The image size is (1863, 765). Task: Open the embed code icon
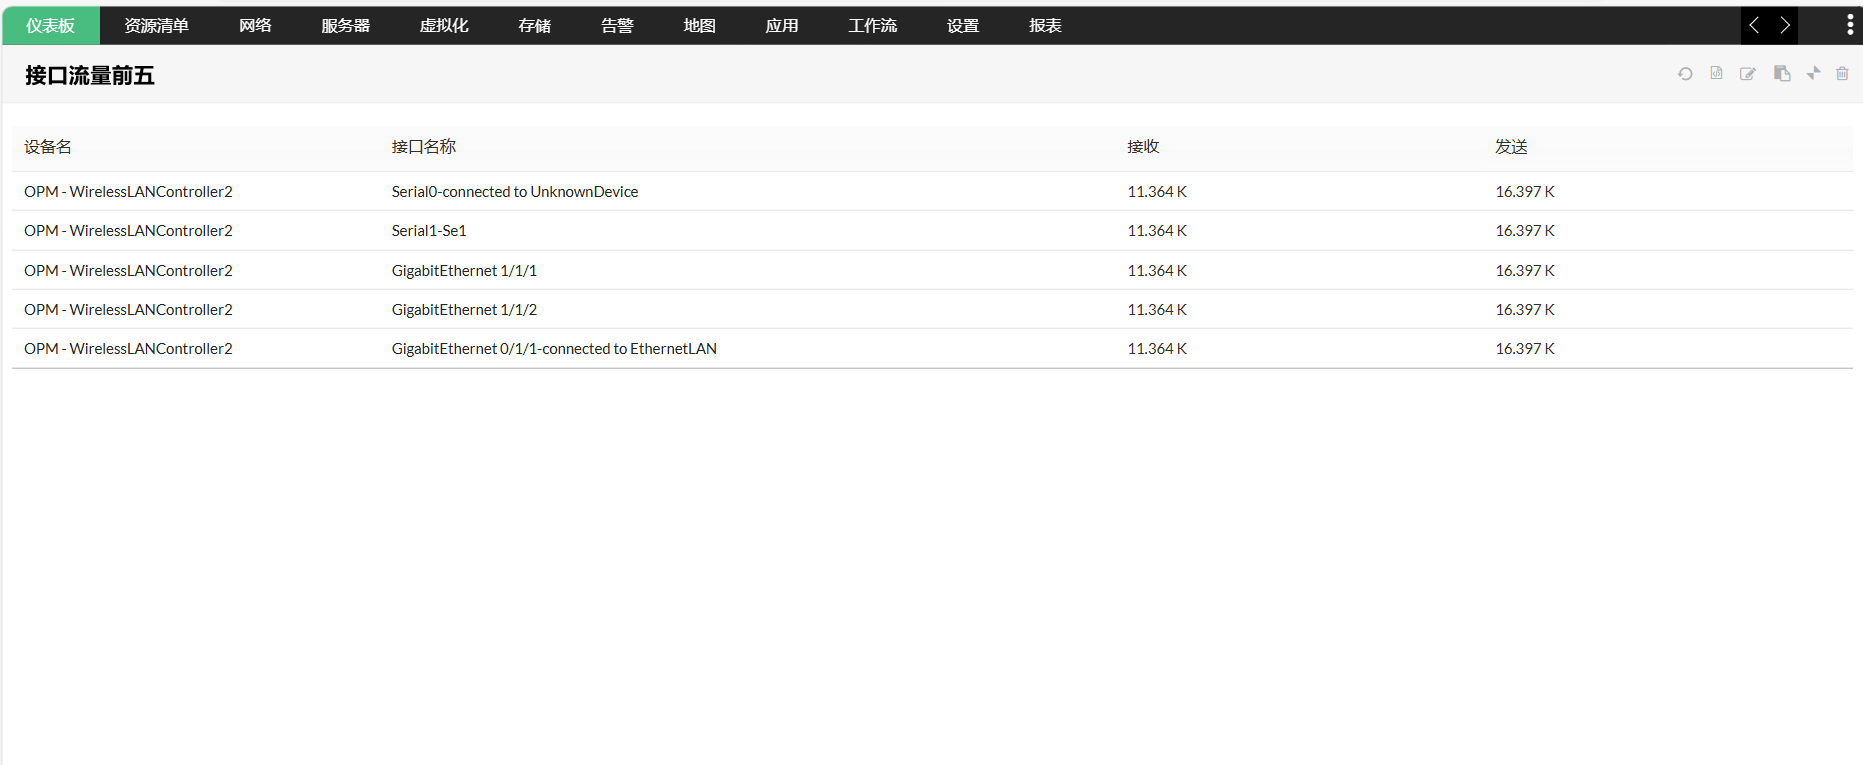(x=1716, y=73)
